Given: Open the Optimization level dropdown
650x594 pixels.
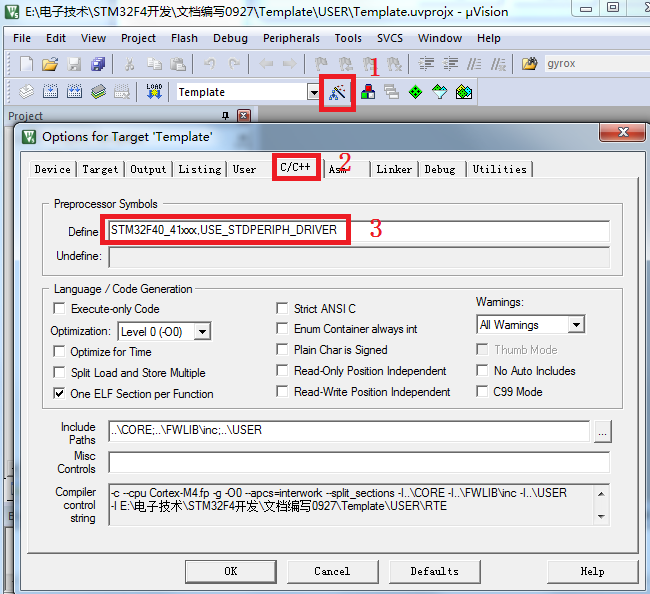Looking at the screenshot, I should click(x=202, y=332).
